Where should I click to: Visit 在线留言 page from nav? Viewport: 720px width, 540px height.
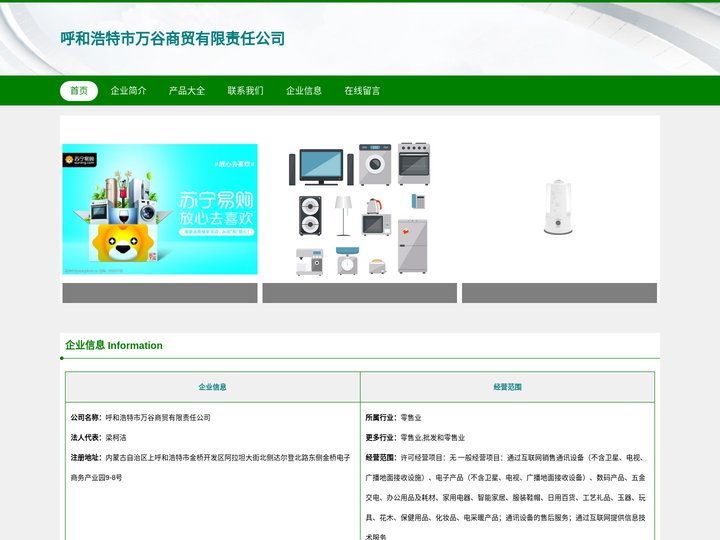point(362,90)
